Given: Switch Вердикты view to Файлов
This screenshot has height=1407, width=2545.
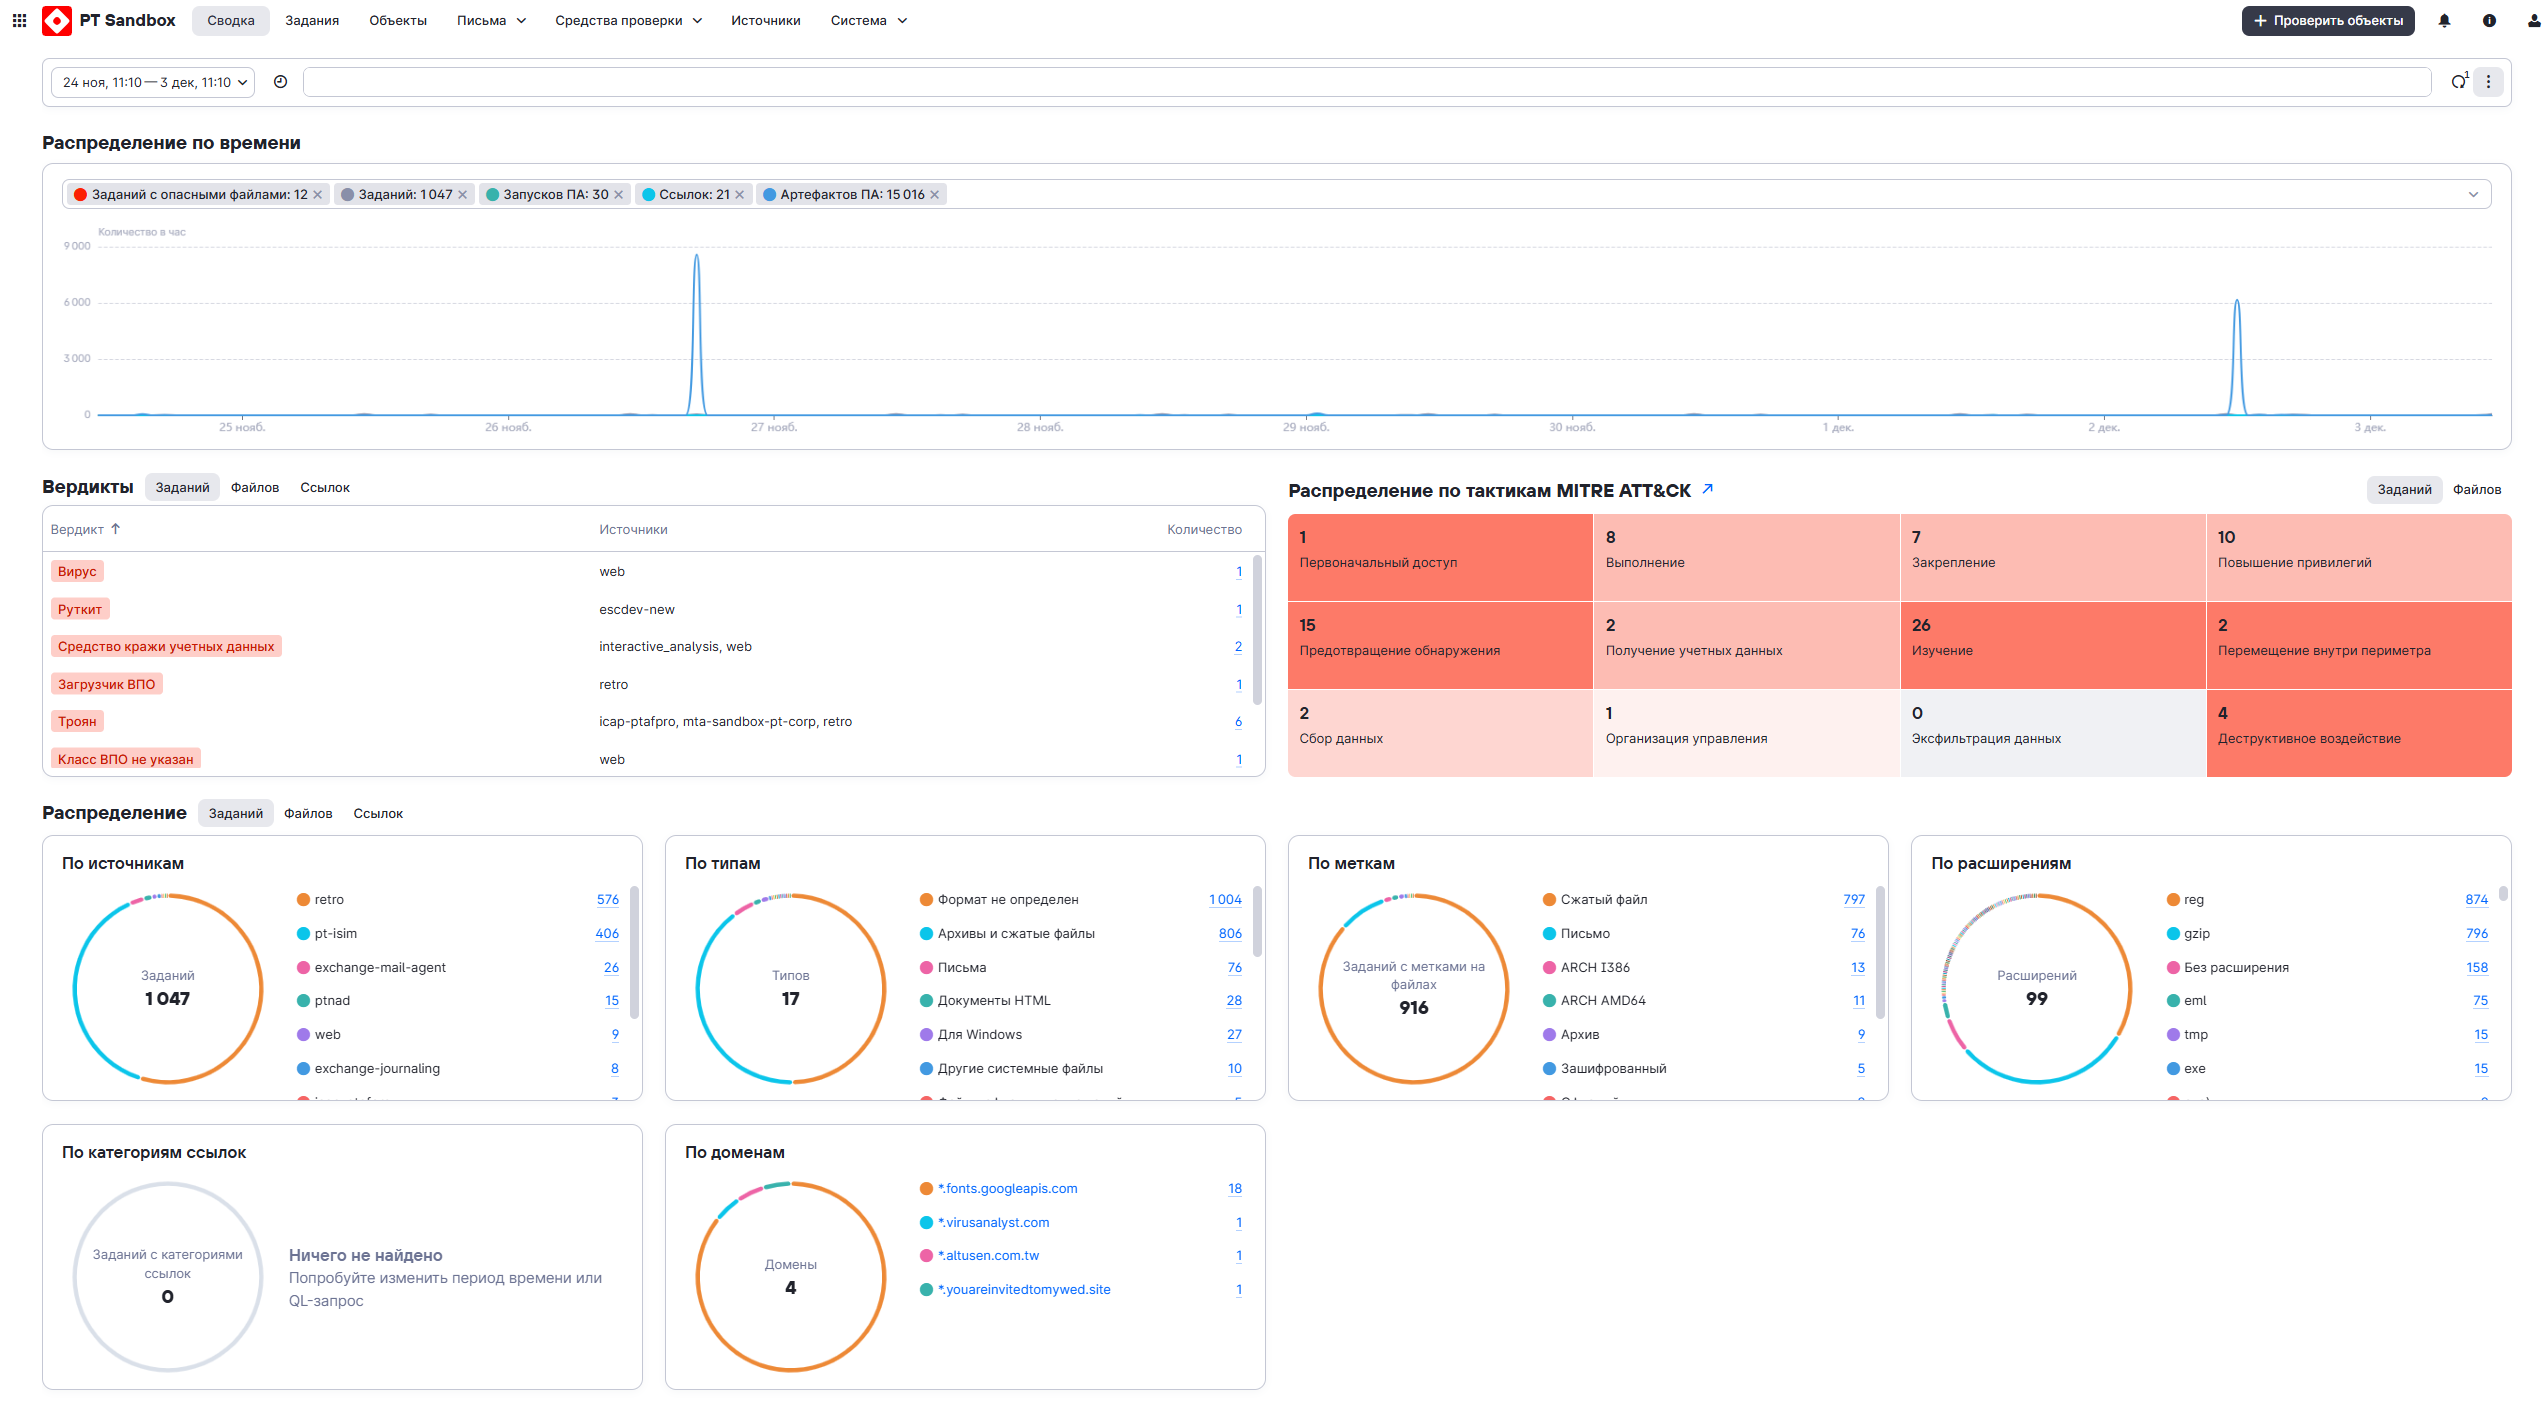Looking at the screenshot, I should click(x=255, y=488).
